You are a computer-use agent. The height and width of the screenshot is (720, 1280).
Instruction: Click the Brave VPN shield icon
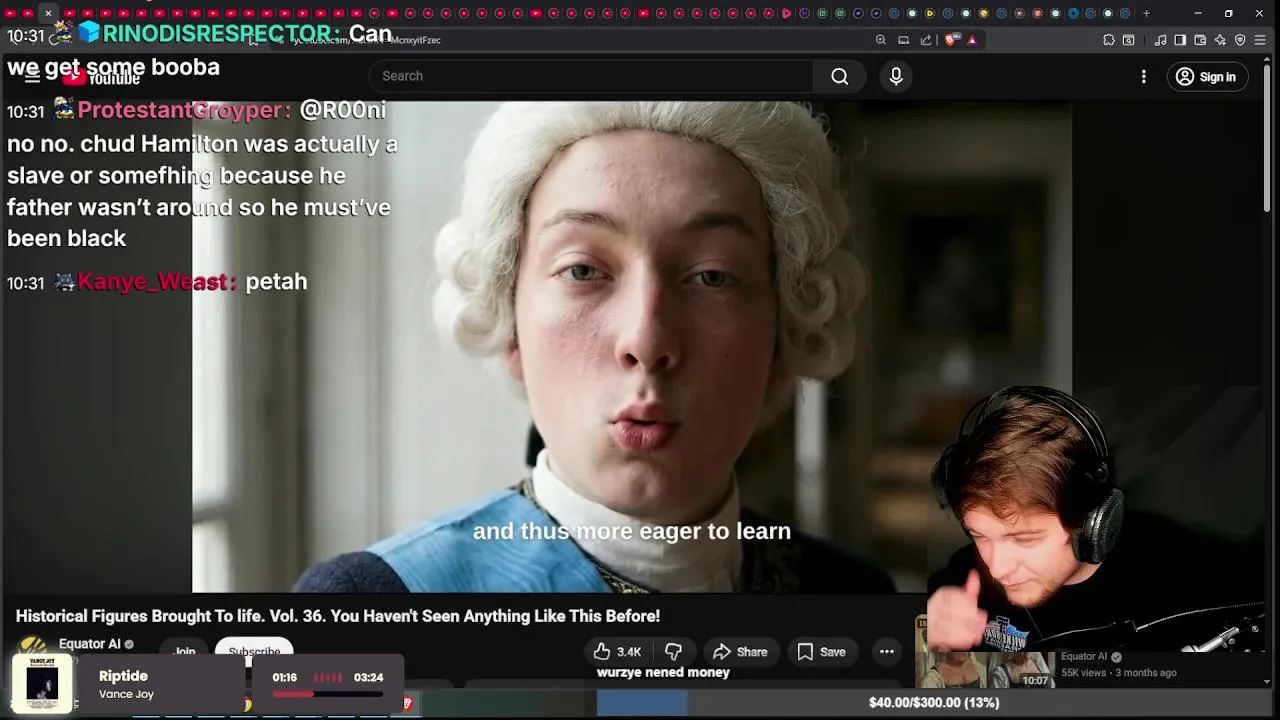pyautogui.click(x=1240, y=40)
